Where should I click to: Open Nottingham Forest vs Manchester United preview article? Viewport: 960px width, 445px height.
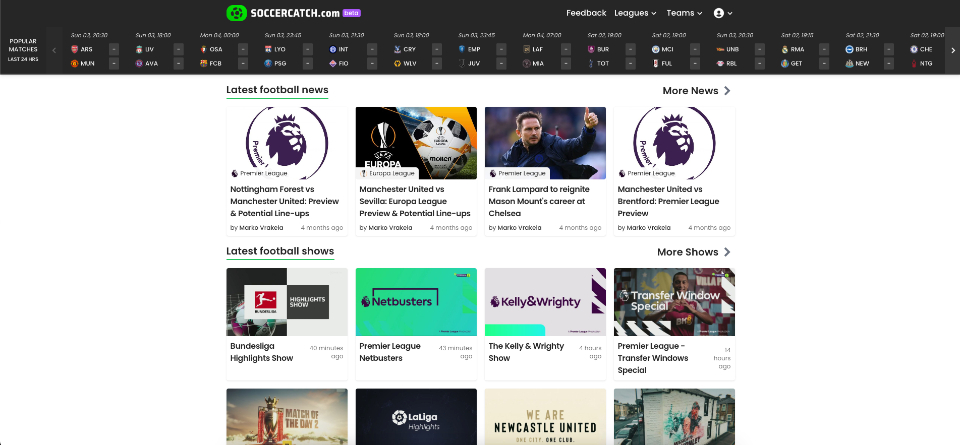pos(285,201)
